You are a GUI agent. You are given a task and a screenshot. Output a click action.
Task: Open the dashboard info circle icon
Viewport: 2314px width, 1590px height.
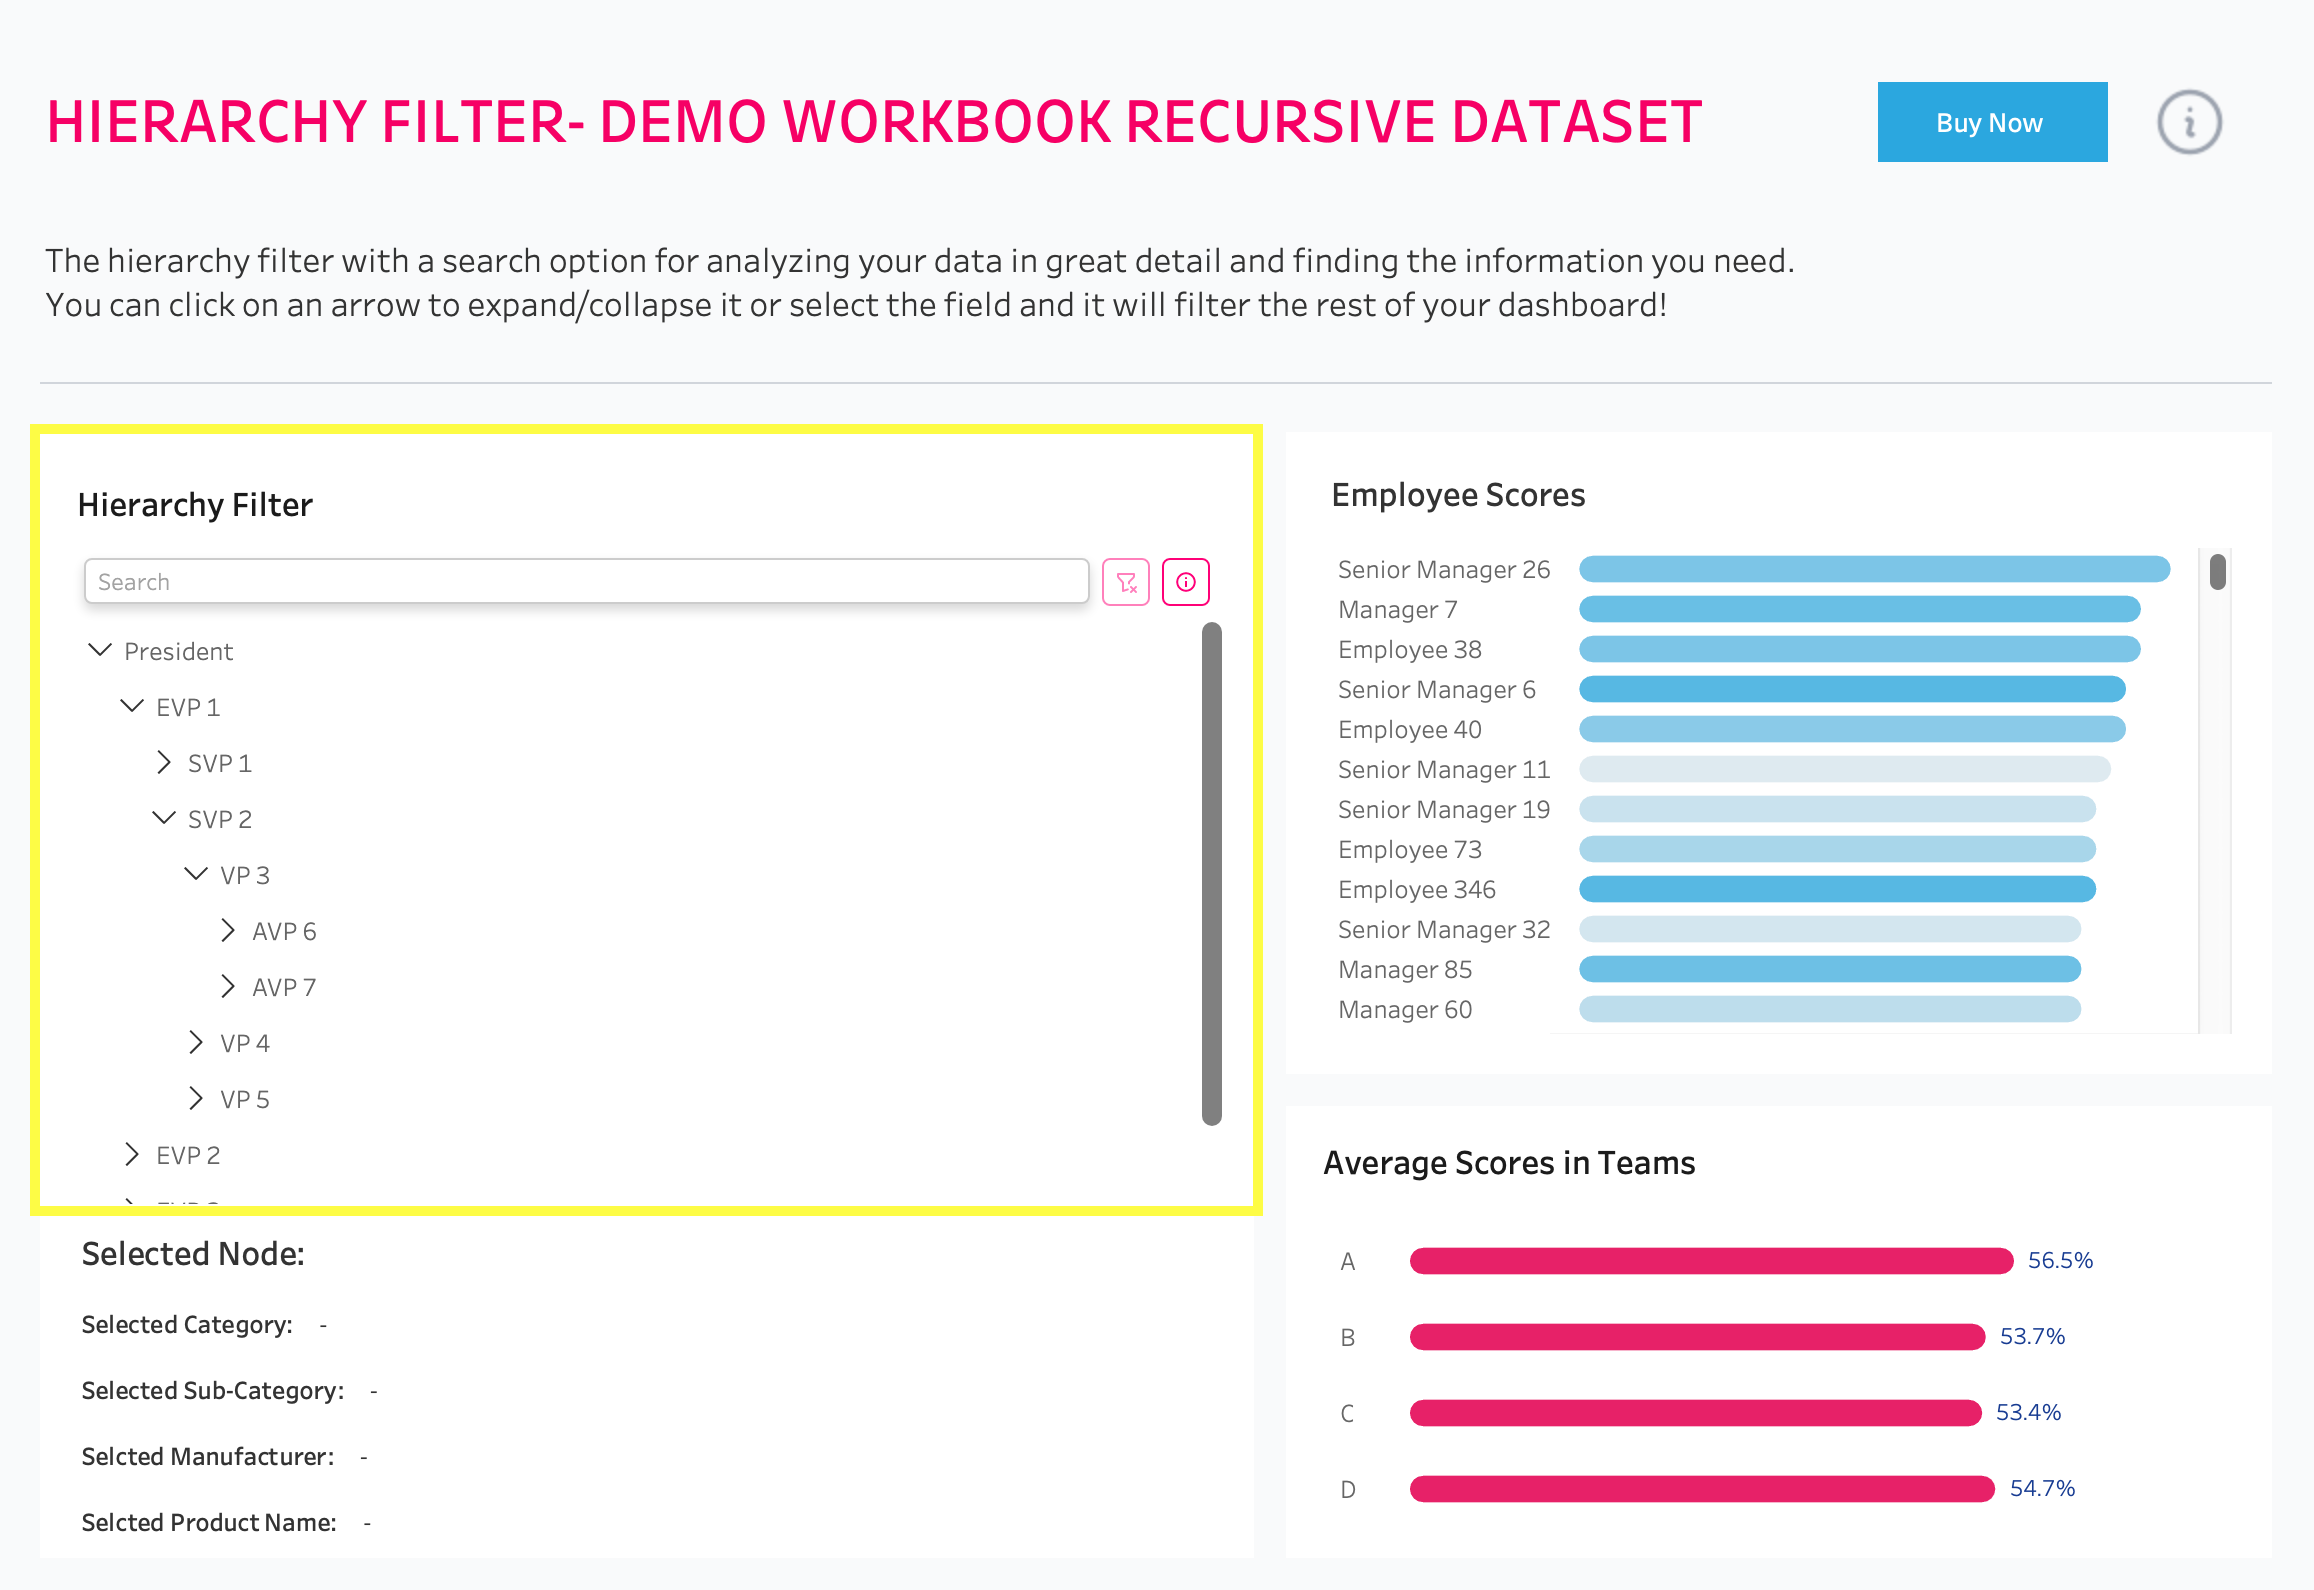[x=2189, y=123]
